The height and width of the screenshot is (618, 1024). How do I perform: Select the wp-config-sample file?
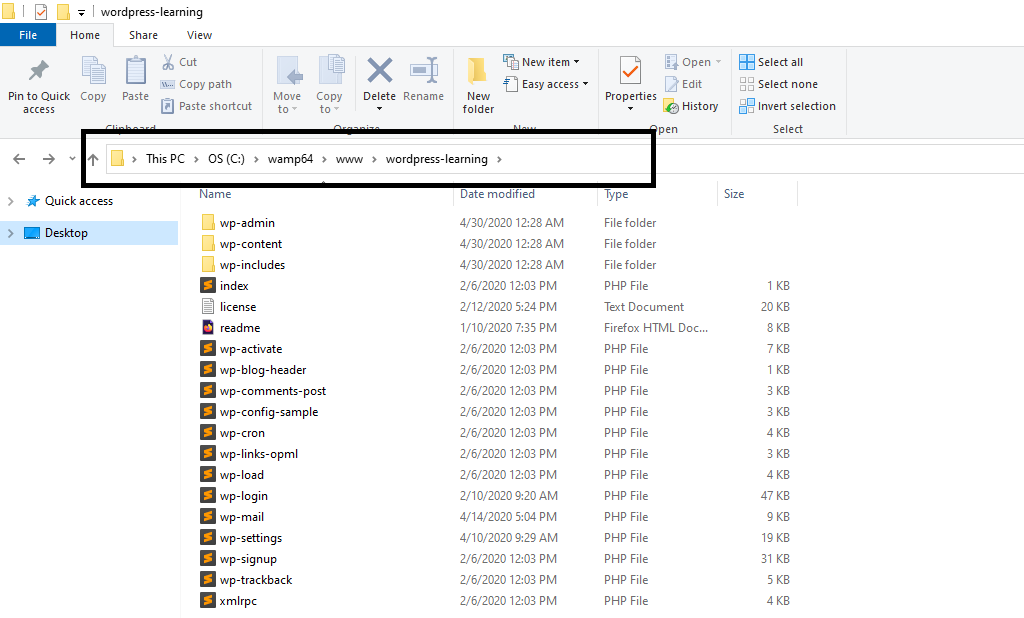click(268, 412)
